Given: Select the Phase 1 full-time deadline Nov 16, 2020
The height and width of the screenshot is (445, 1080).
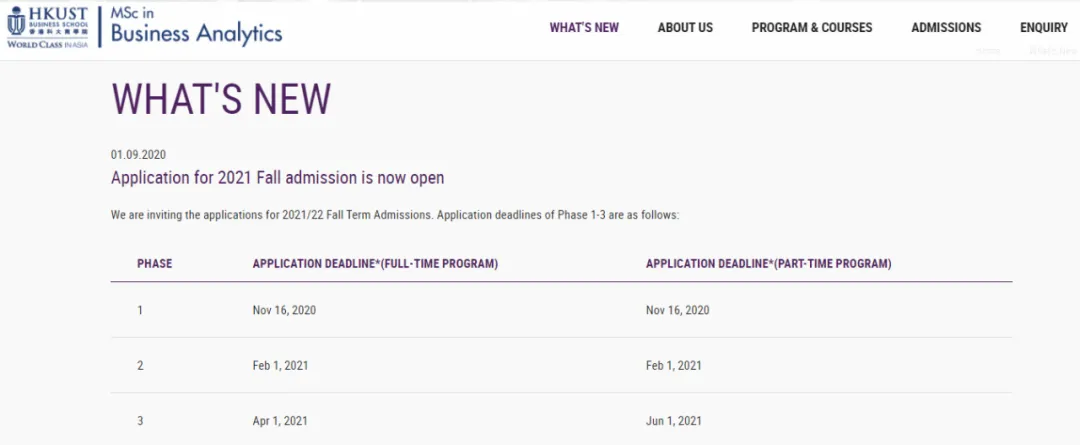Looking at the screenshot, I should coord(284,310).
